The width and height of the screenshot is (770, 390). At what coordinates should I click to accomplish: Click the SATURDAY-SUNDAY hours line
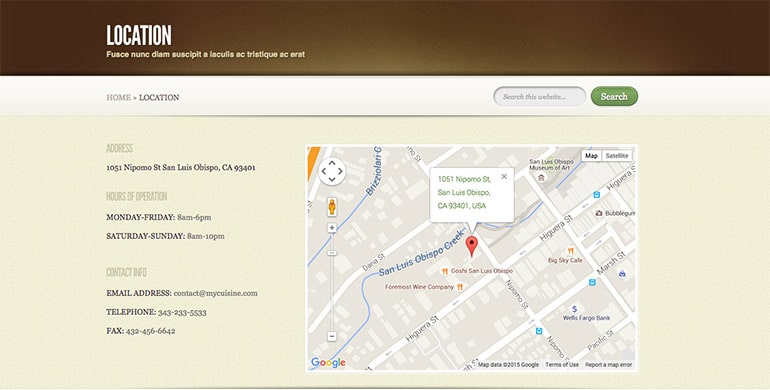point(165,236)
